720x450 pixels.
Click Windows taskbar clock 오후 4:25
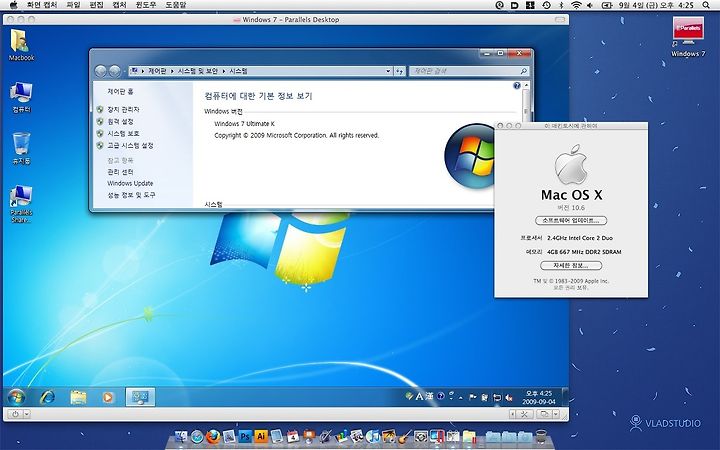(539, 394)
